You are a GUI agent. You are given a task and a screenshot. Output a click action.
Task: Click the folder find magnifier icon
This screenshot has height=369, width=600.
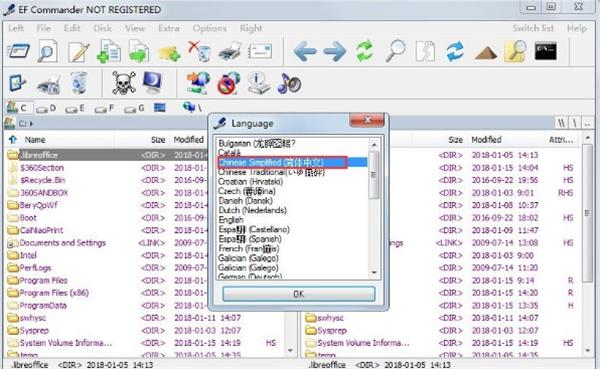pos(515,51)
